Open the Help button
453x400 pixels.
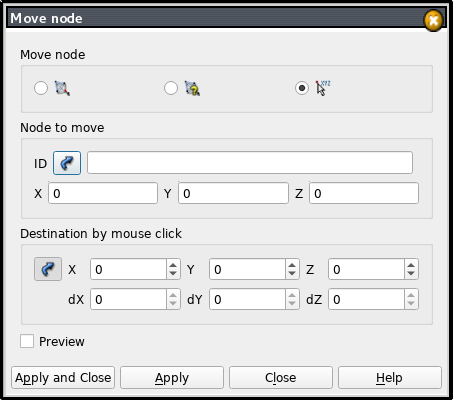tap(390, 378)
